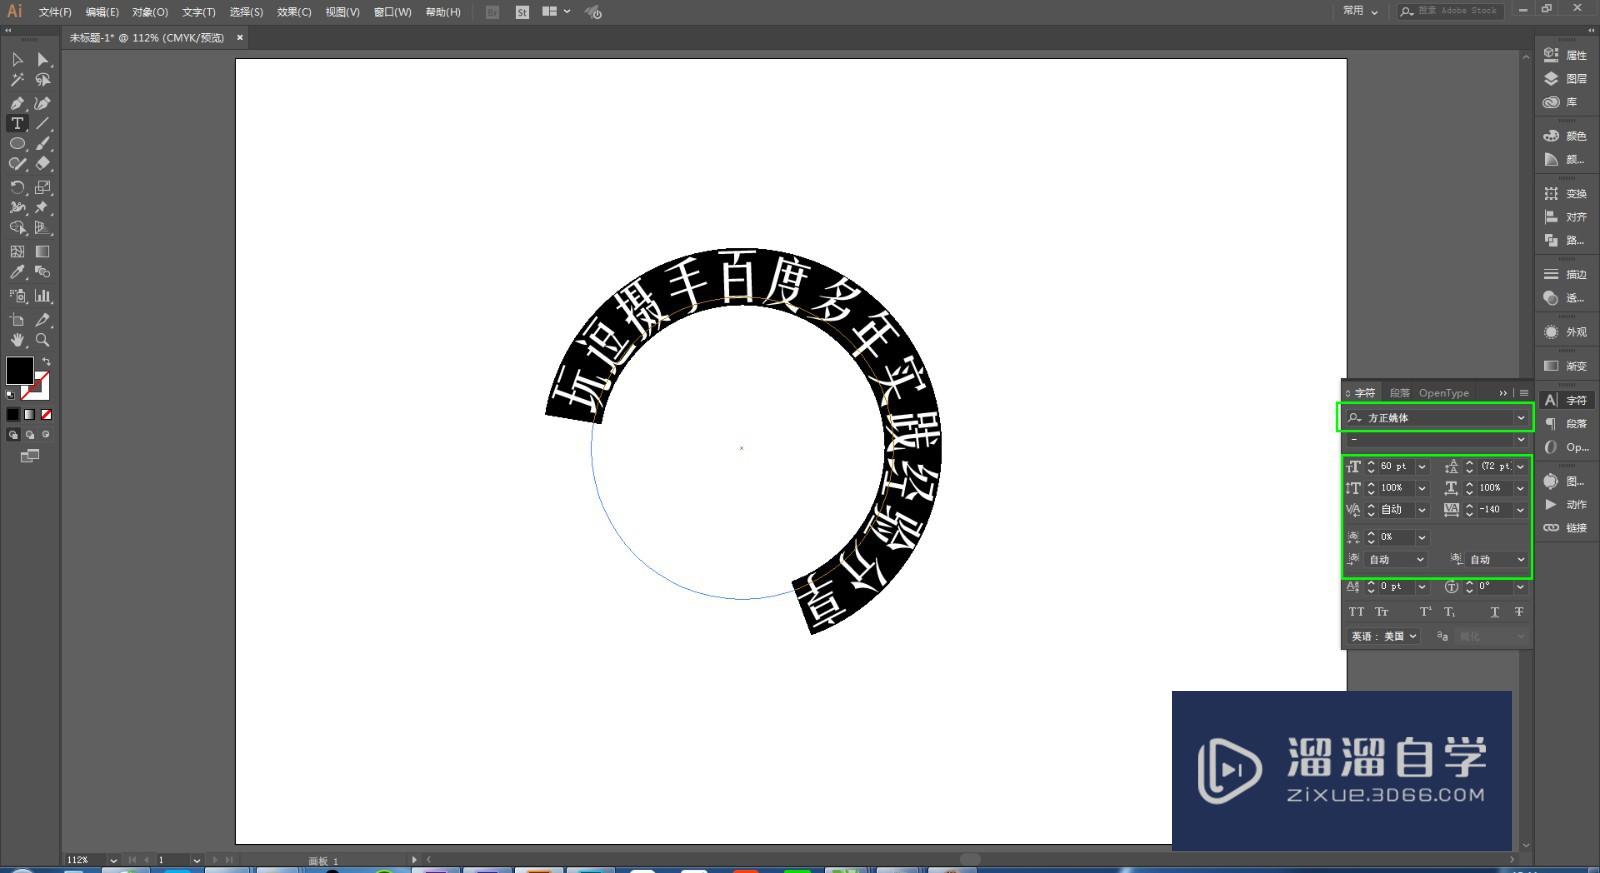Viewport: 1600px width, 873px height.
Task: Open the 图层 layers panel
Action: point(1565,78)
